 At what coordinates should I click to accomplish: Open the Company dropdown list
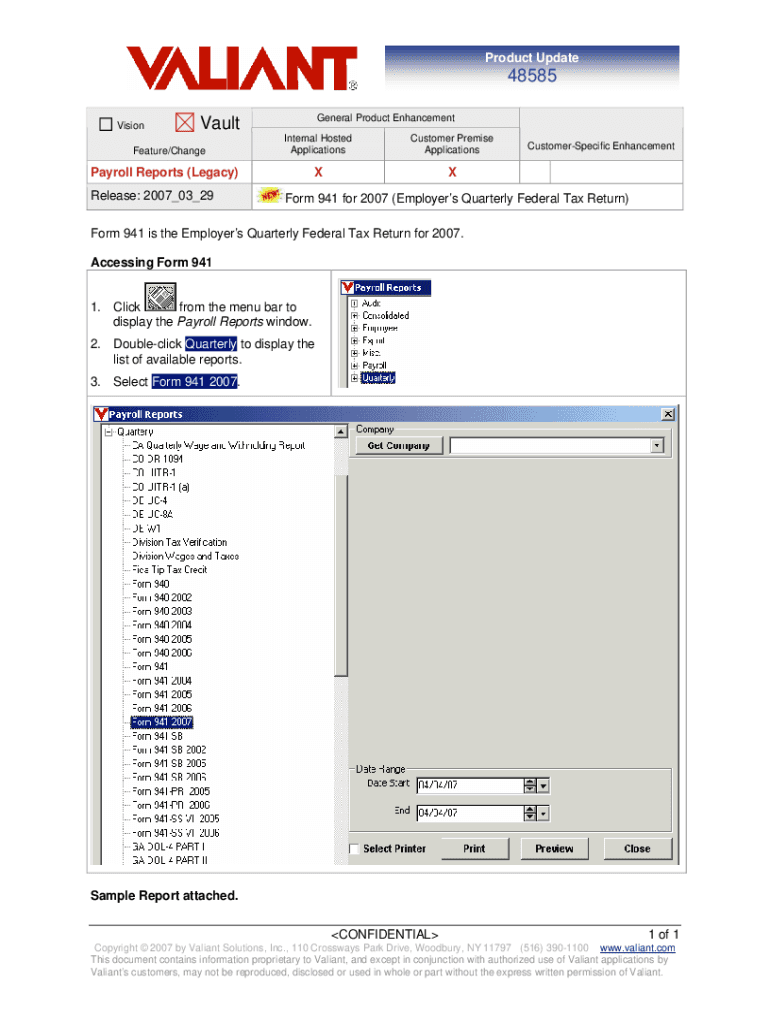[657, 446]
